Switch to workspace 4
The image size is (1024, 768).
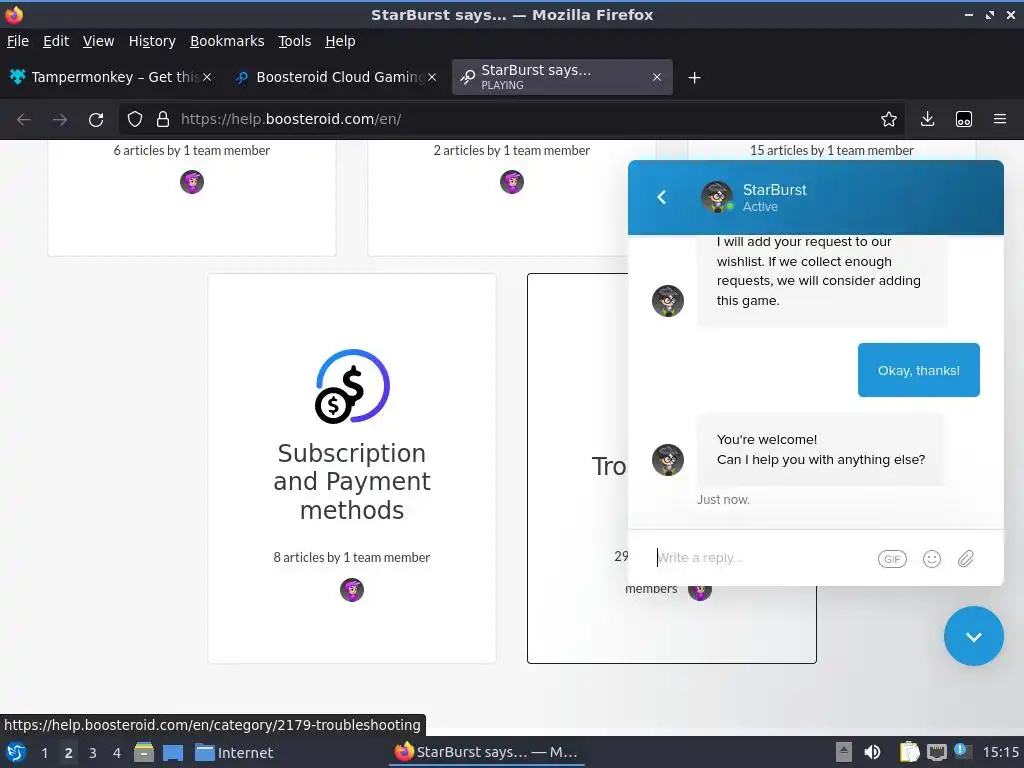click(x=117, y=752)
